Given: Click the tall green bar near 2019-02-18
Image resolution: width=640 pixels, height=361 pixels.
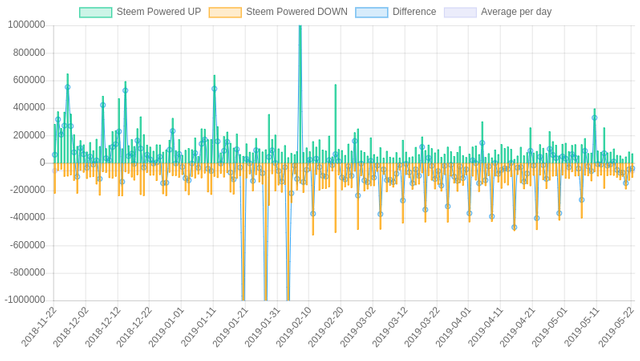Looking at the screenshot, I should [x=336, y=124].
